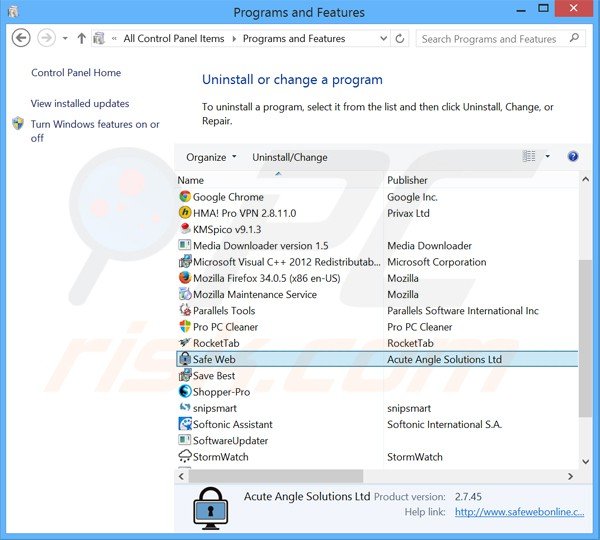This screenshot has width=600, height=540.
Task: Click the Microsoft Corporation publisher cell
Action: [x=437, y=262]
